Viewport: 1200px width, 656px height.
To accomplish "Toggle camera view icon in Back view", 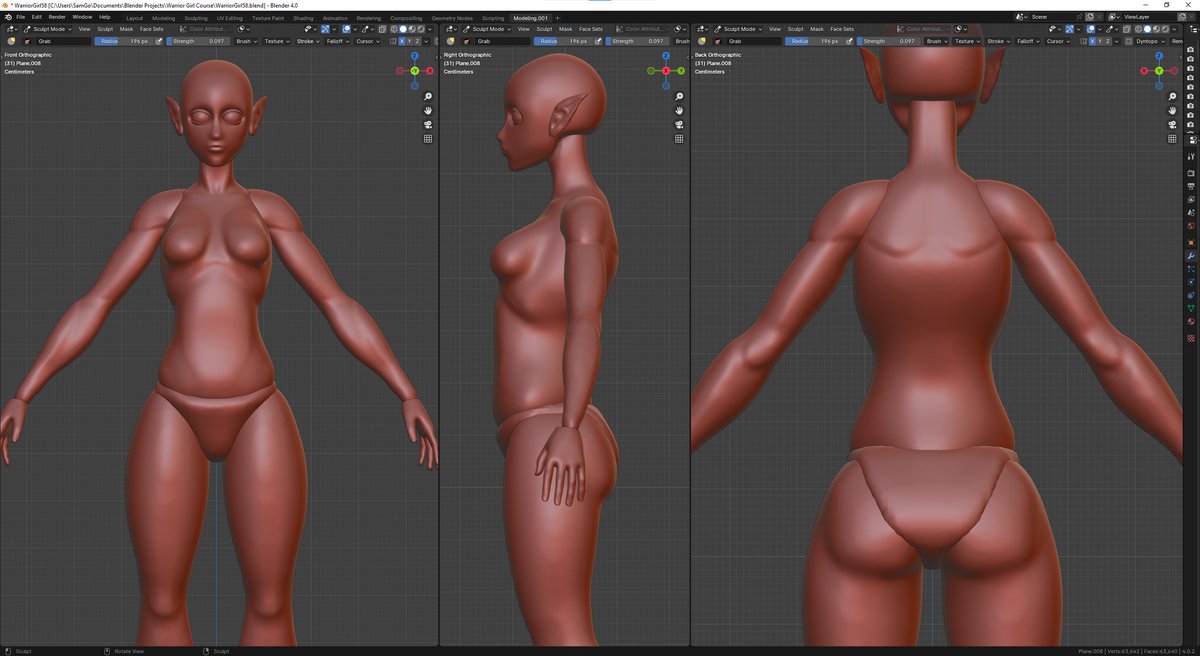I will coord(1174,125).
